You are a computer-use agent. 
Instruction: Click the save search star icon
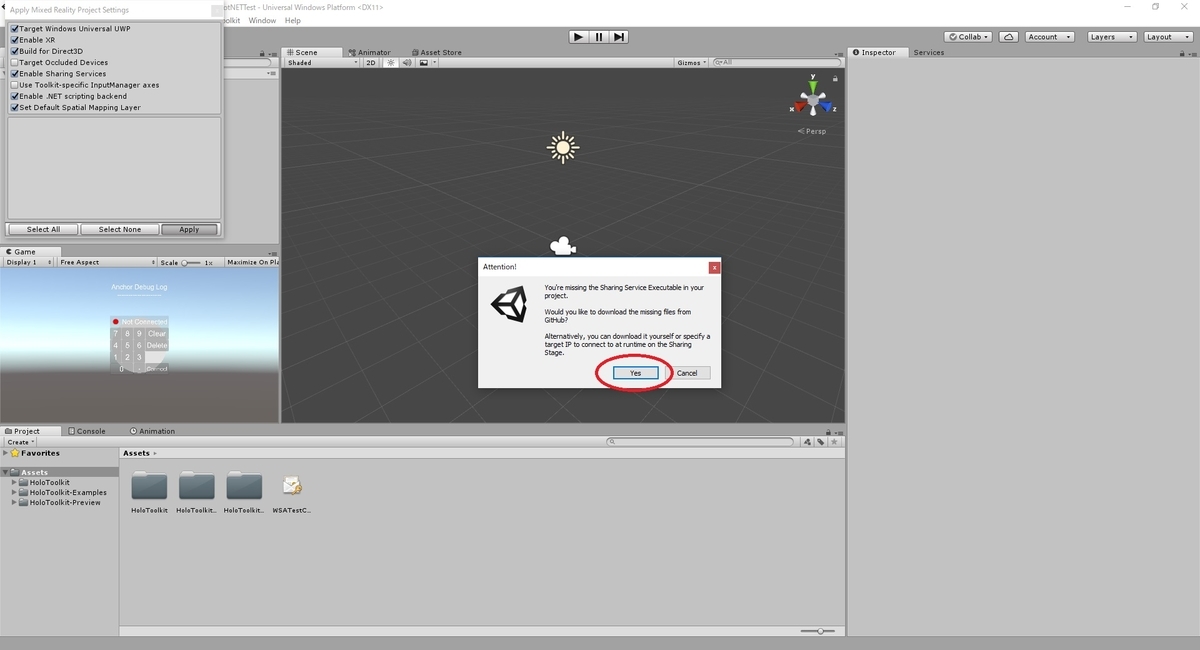click(835, 441)
